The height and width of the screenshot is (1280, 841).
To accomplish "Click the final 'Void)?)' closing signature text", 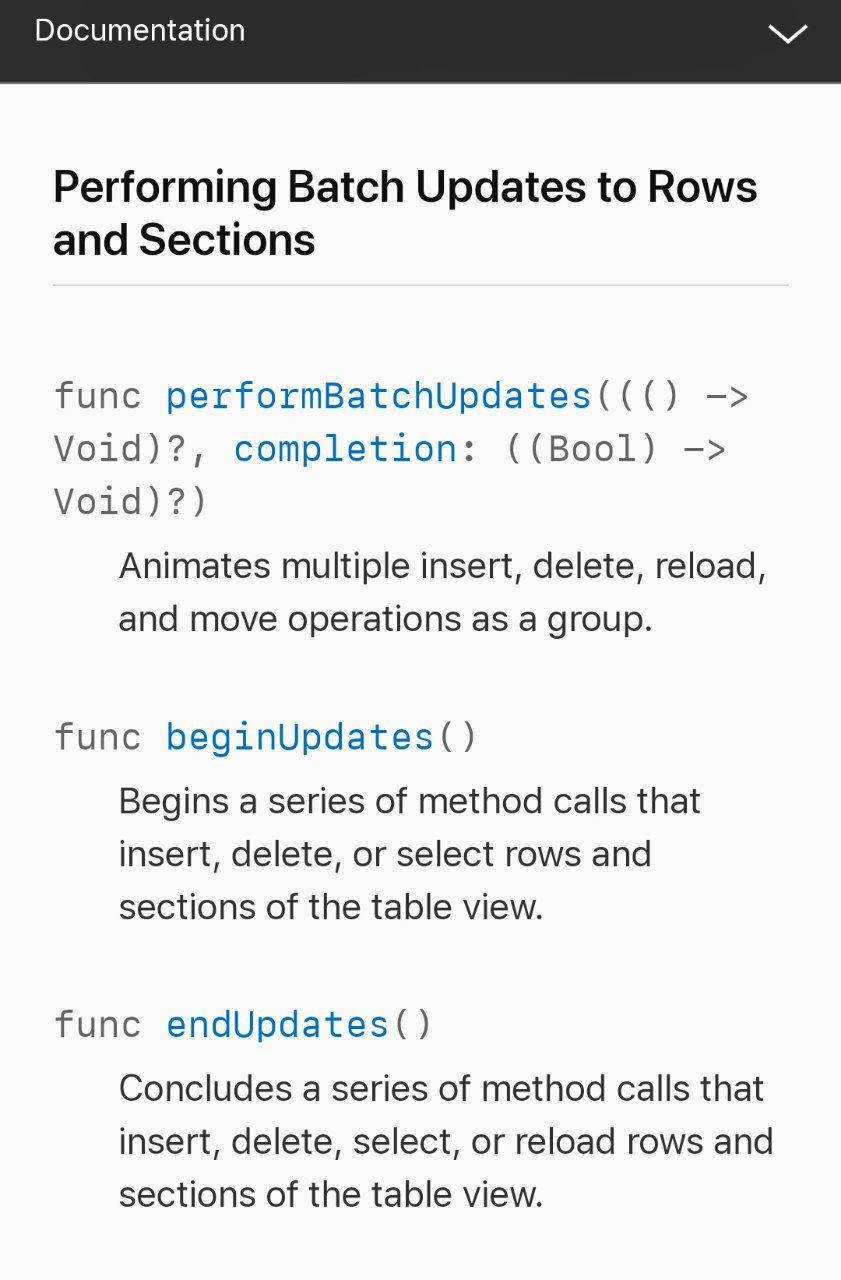I will (131, 500).
